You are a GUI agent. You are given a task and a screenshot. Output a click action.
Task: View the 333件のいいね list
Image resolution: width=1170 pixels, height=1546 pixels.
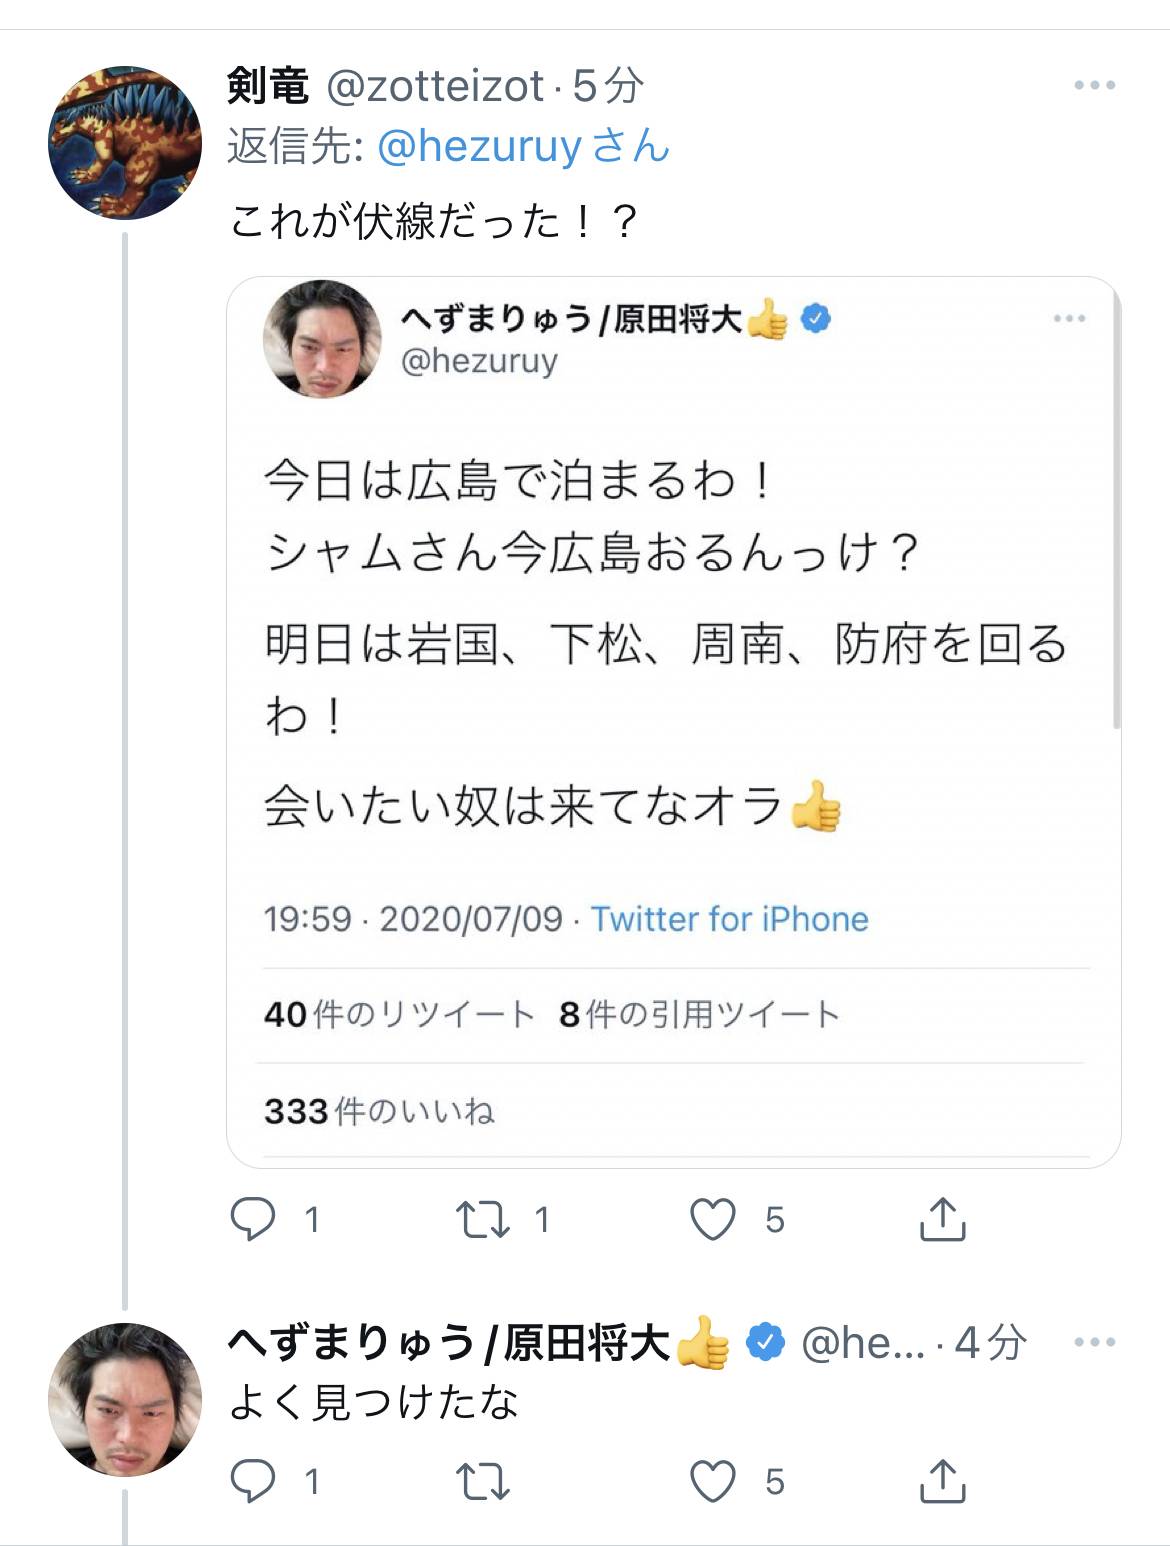pos(379,1111)
